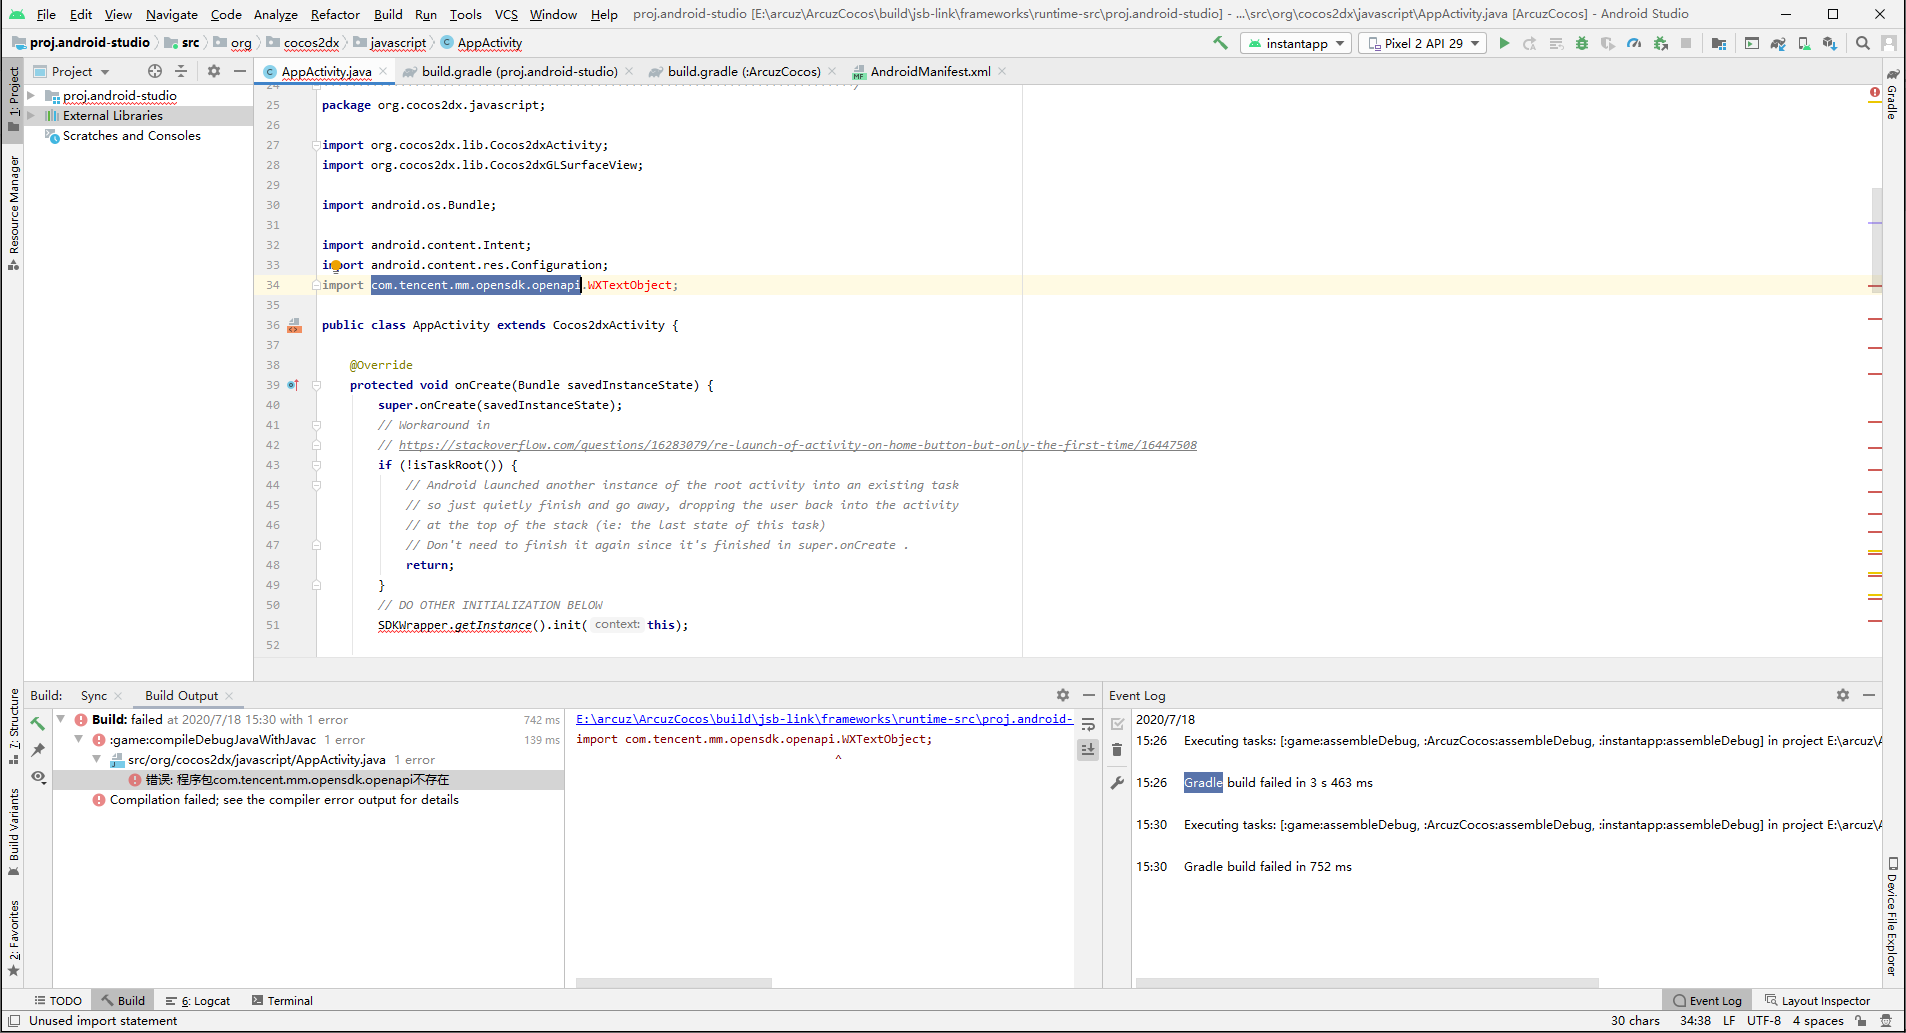Collapse all in the Project panel
This screenshot has height=1033, width=1906.
(x=181, y=71)
